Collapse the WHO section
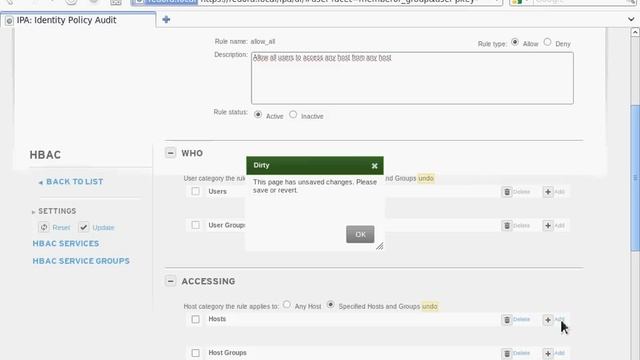This screenshot has height=360, width=640. pyautogui.click(x=171, y=153)
